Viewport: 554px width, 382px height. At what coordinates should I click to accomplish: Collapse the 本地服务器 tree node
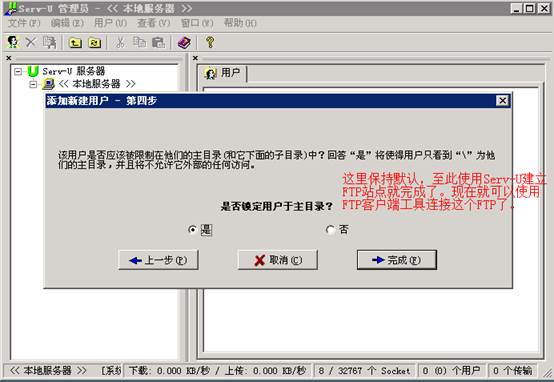coord(33,84)
